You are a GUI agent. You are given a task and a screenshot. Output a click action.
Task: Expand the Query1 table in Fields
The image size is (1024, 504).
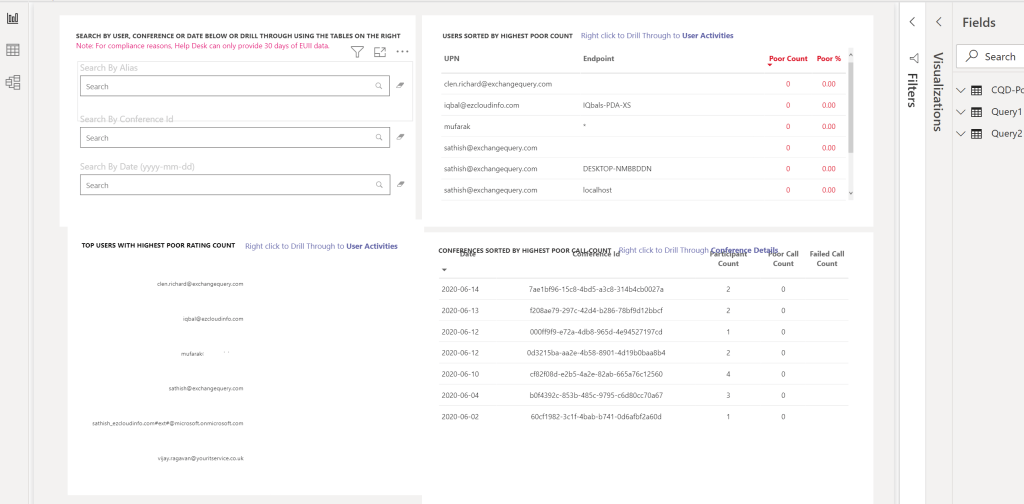[x=962, y=112]
